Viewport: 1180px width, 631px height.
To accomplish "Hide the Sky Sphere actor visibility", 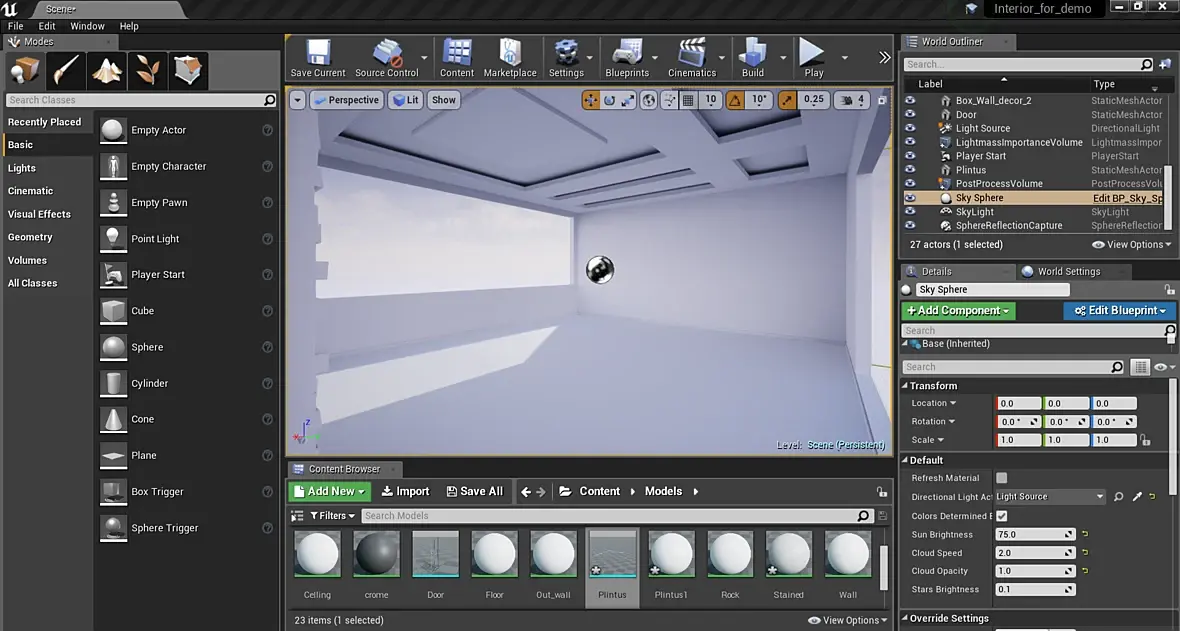I will click(x=910, y=198).
